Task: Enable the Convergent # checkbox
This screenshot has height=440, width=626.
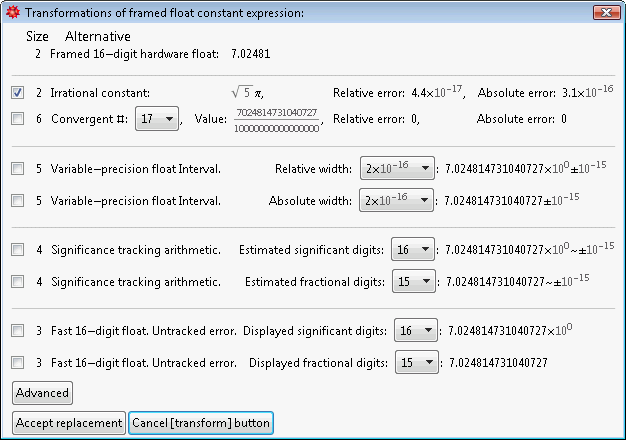Action: [x=18, y=119]
